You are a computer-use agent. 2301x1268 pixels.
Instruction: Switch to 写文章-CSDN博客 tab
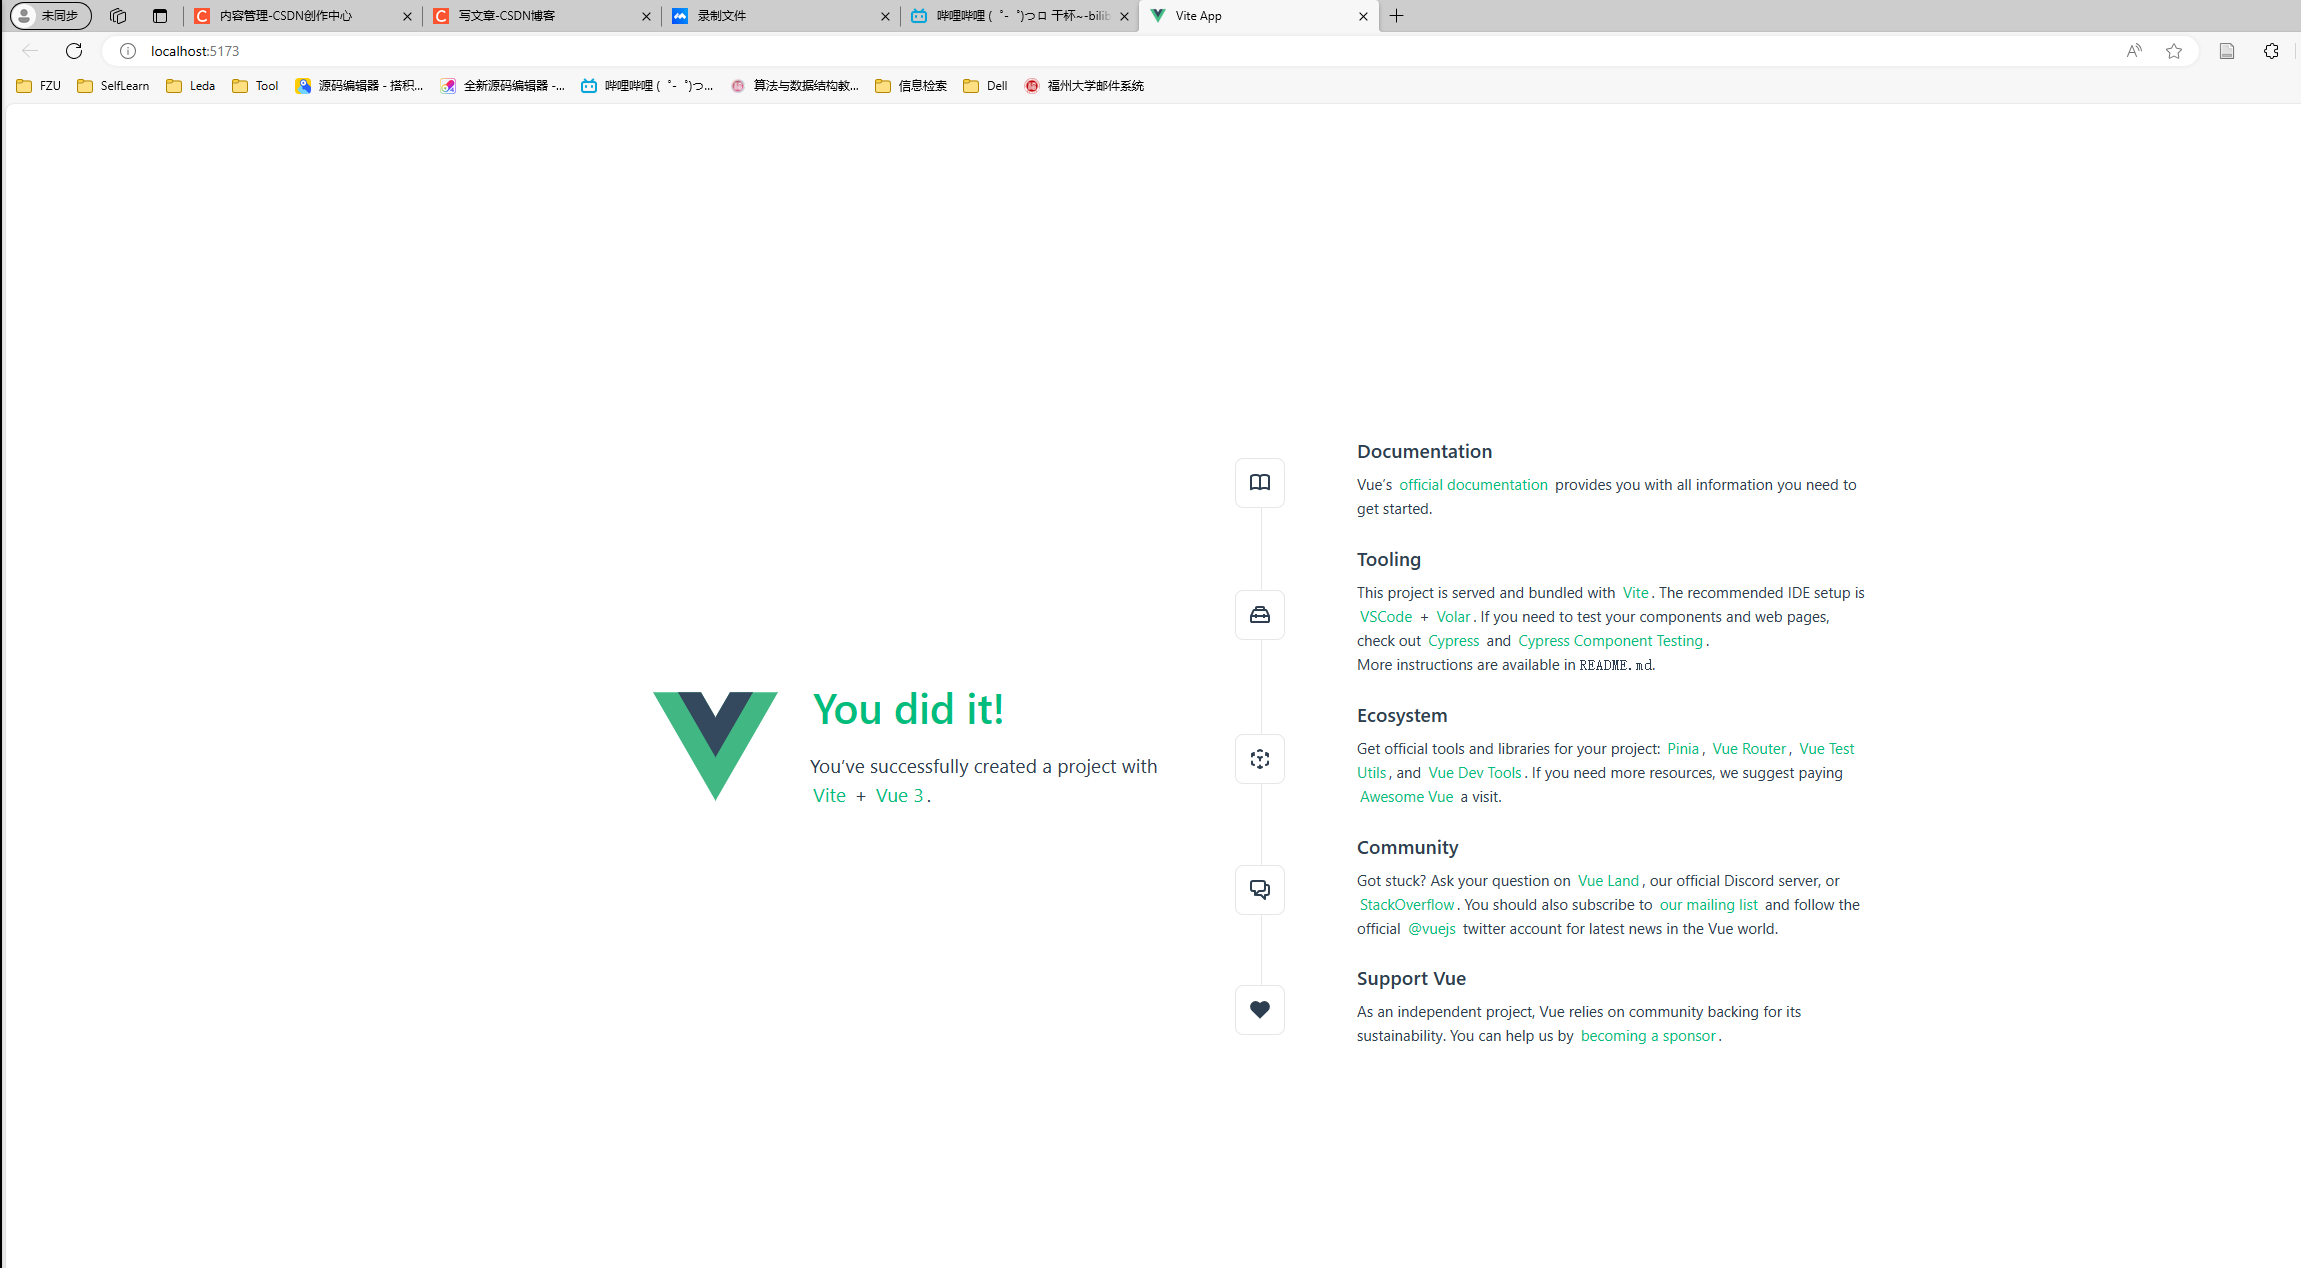(x=542, y=16)
